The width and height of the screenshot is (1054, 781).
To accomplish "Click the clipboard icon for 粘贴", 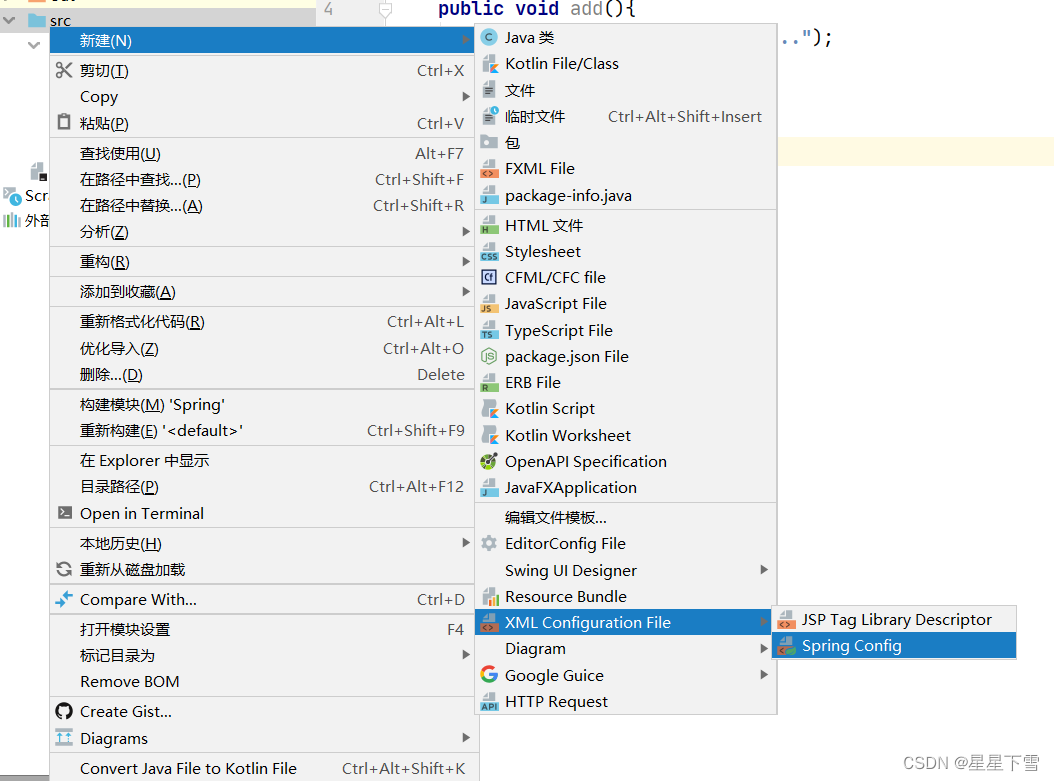I will point(64,122).
